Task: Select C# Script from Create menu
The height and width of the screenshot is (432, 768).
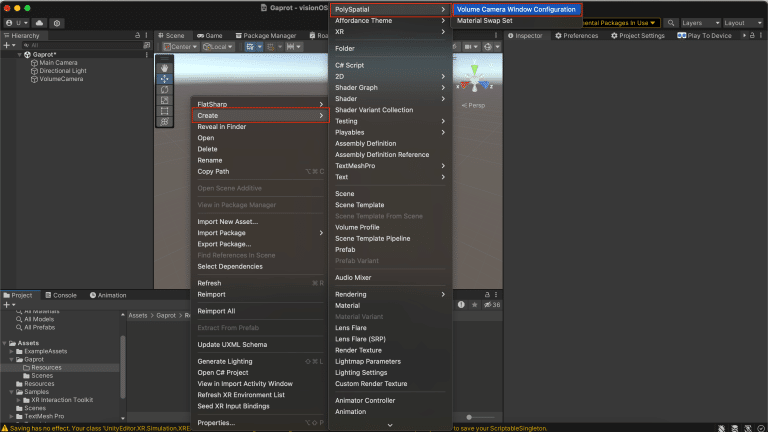Action: click(349, 65)
